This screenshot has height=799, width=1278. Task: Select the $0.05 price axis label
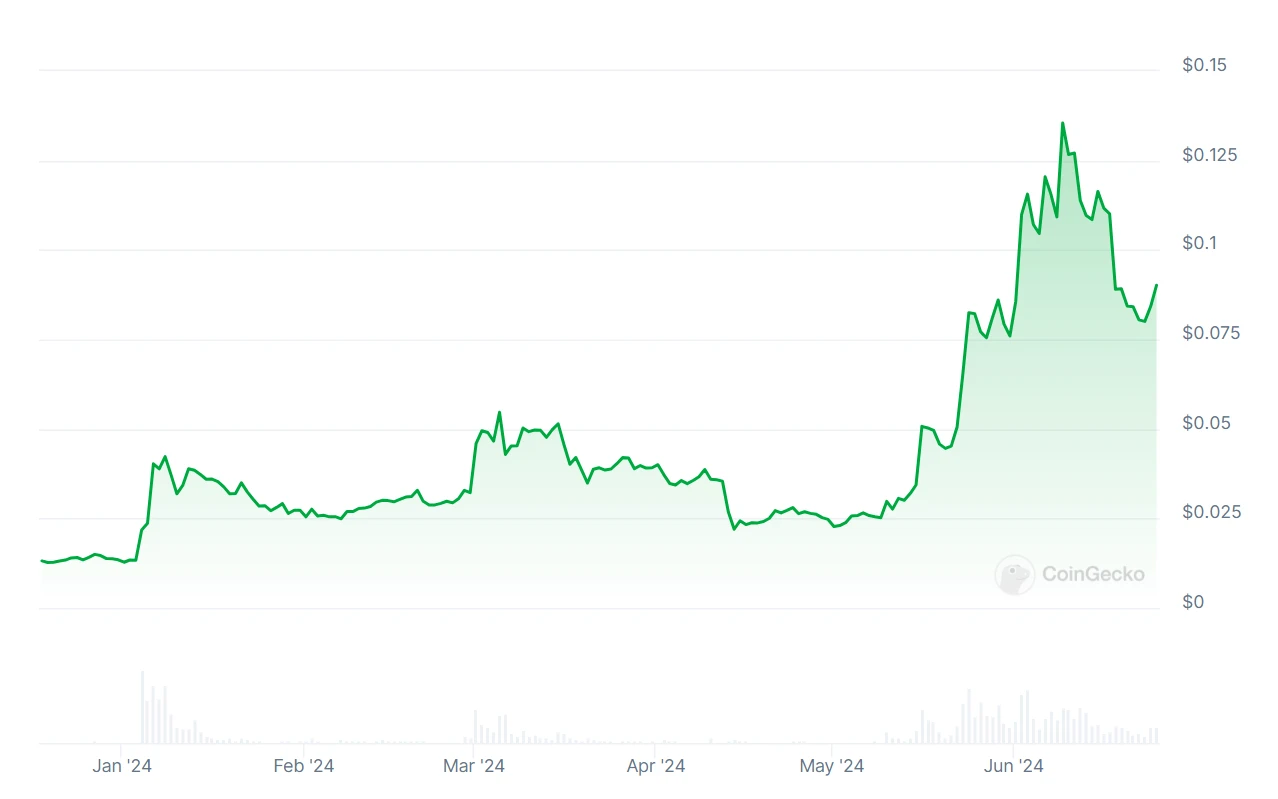1204,423
